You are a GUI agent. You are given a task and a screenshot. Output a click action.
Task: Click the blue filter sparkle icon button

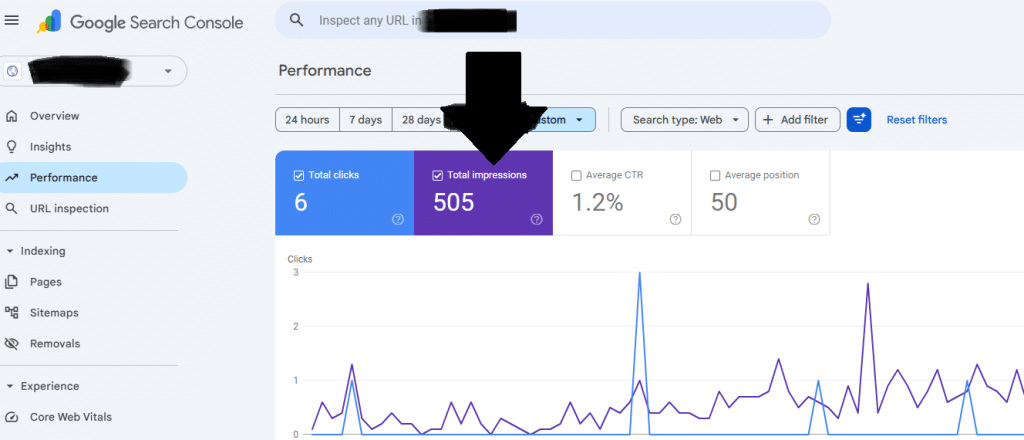(x=859, y=120)
